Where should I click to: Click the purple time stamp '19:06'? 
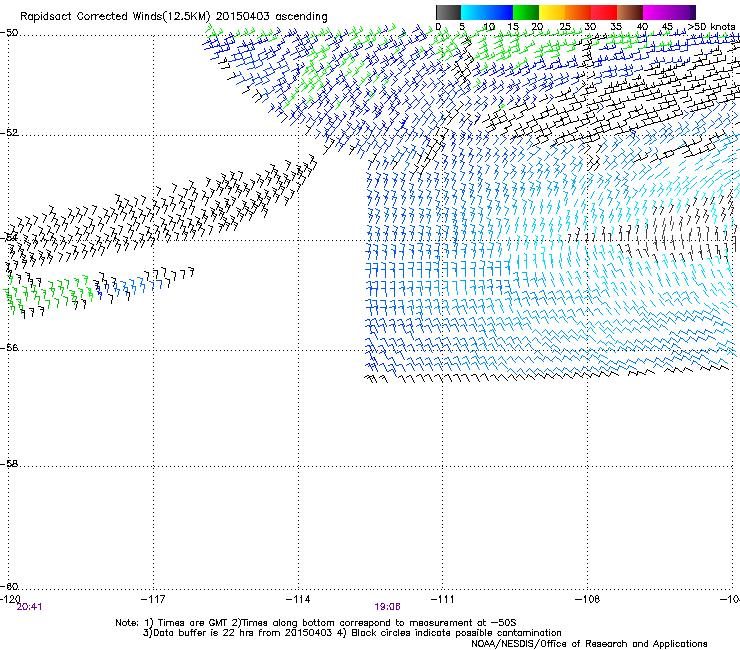(x=387, y=607)
